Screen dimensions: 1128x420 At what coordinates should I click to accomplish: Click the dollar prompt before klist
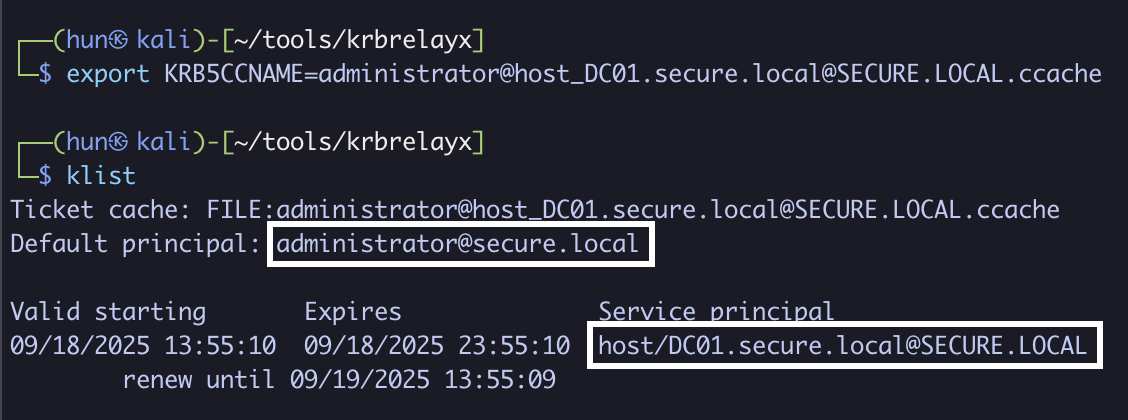coord(44,176)
